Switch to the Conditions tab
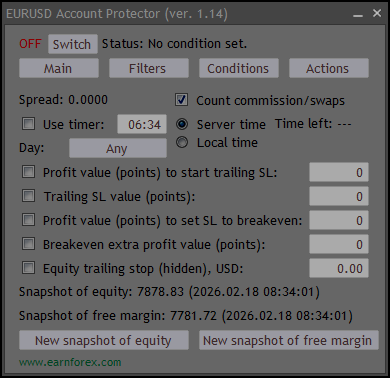 pyautogui.click(x=239, y=68)
